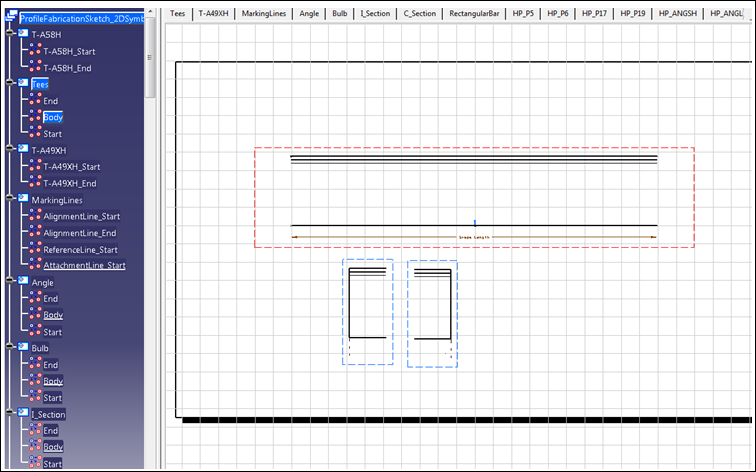The height and width of the screenshot is (472, 756).
Task: Click the ProfileFabricationSketch root drawing icon
Action: point(12,18)
